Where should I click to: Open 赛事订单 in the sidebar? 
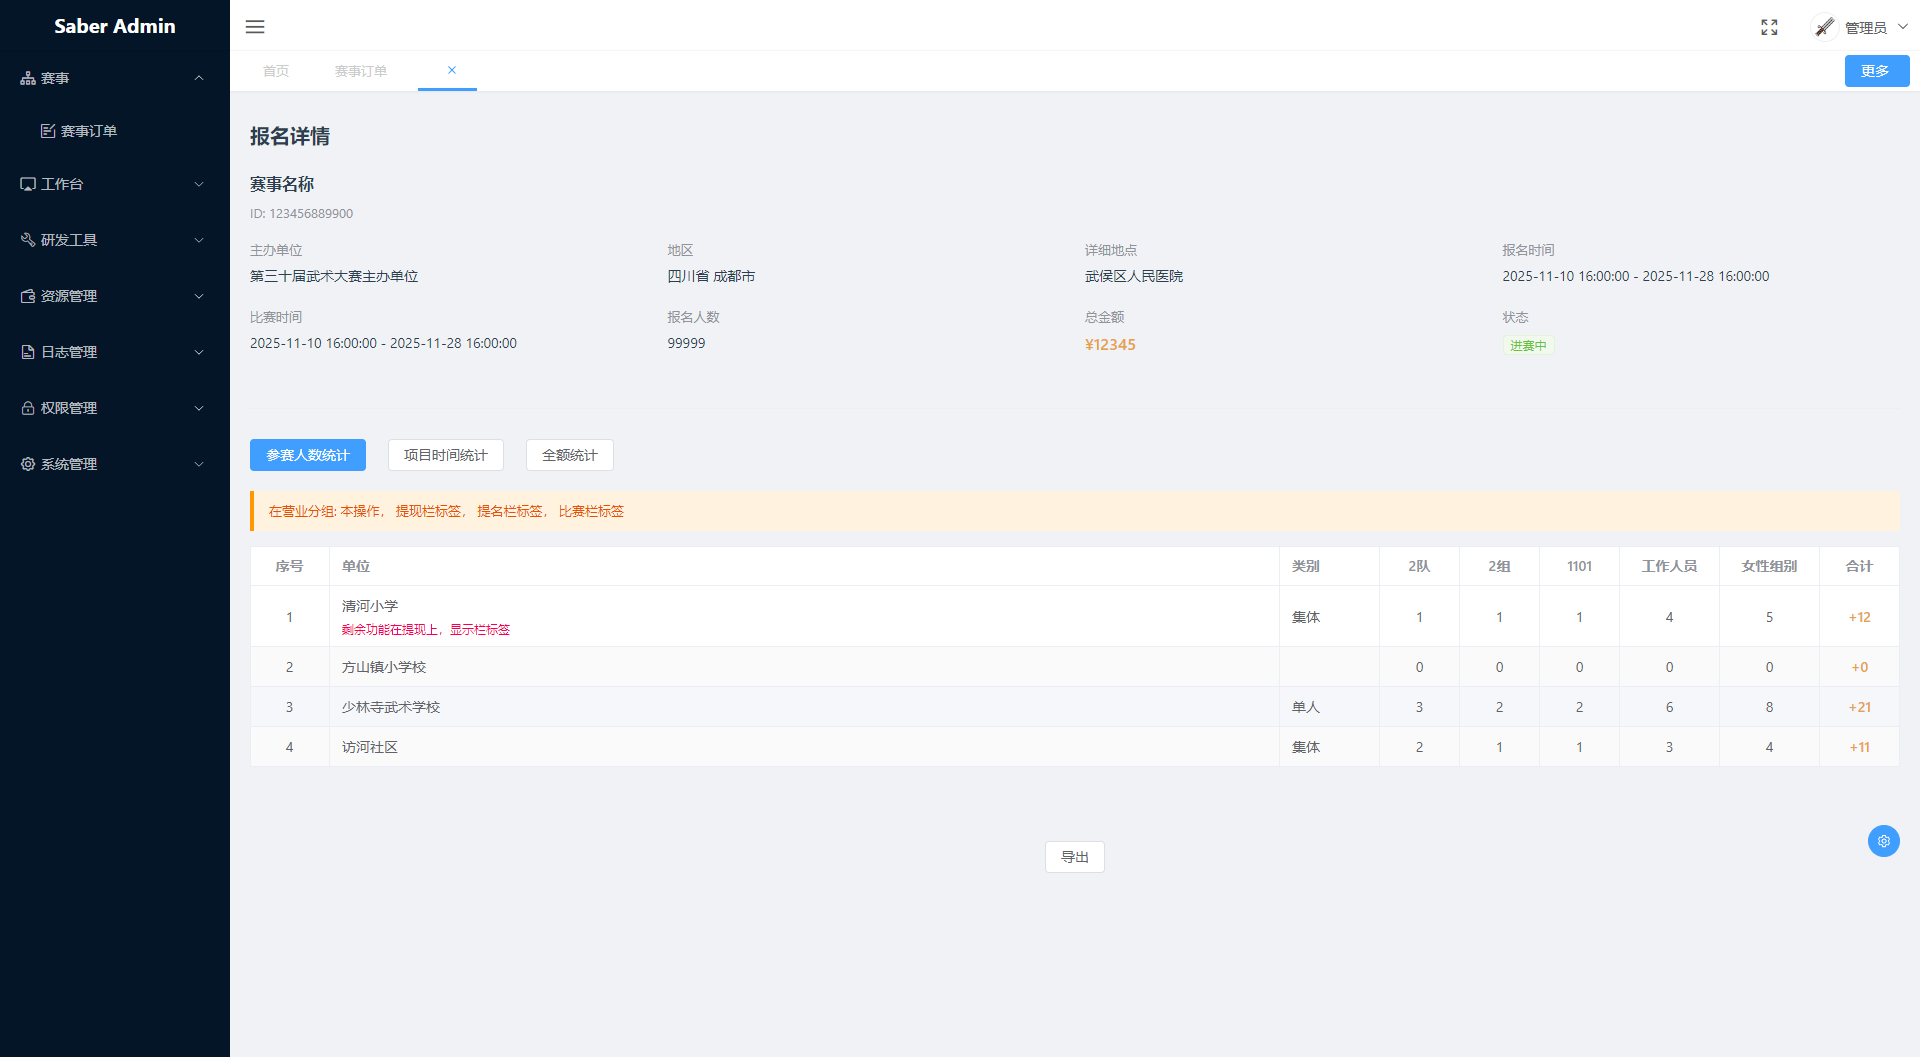pyautogui.click(x=89, y=131)
